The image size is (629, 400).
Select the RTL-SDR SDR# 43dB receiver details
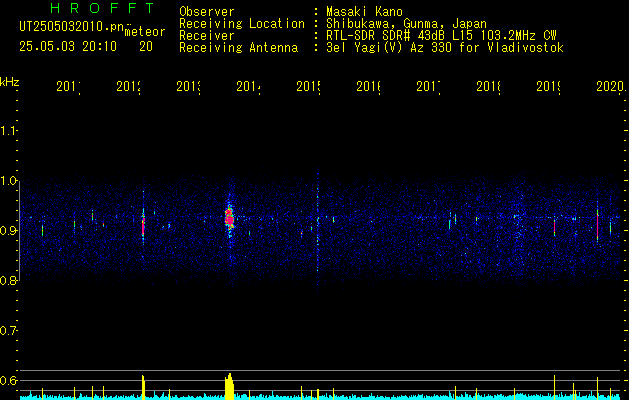(441, 36)
